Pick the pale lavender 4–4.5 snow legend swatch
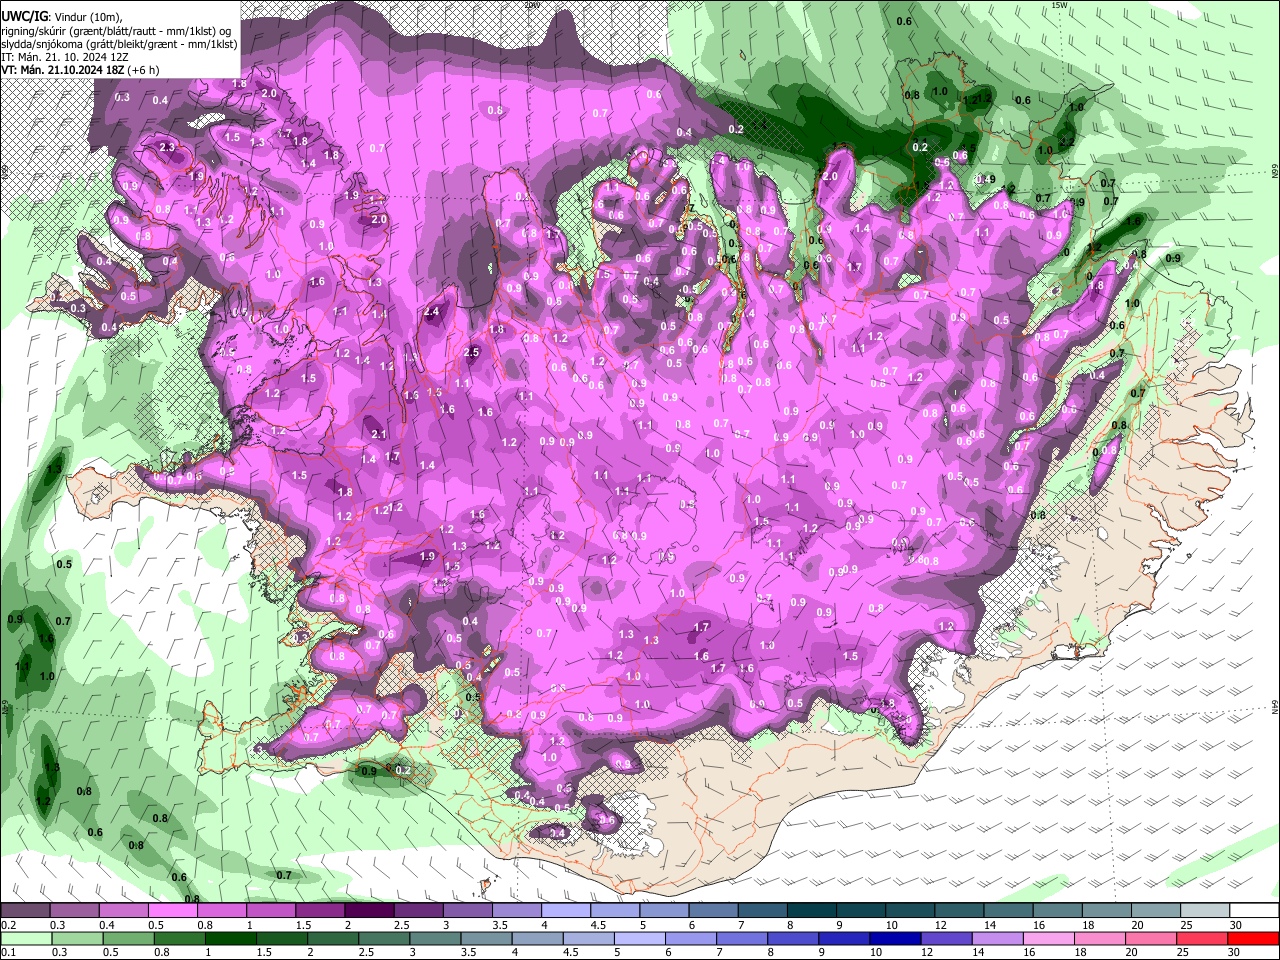This screenshot has width=1280, height=960. coord(565,911)
